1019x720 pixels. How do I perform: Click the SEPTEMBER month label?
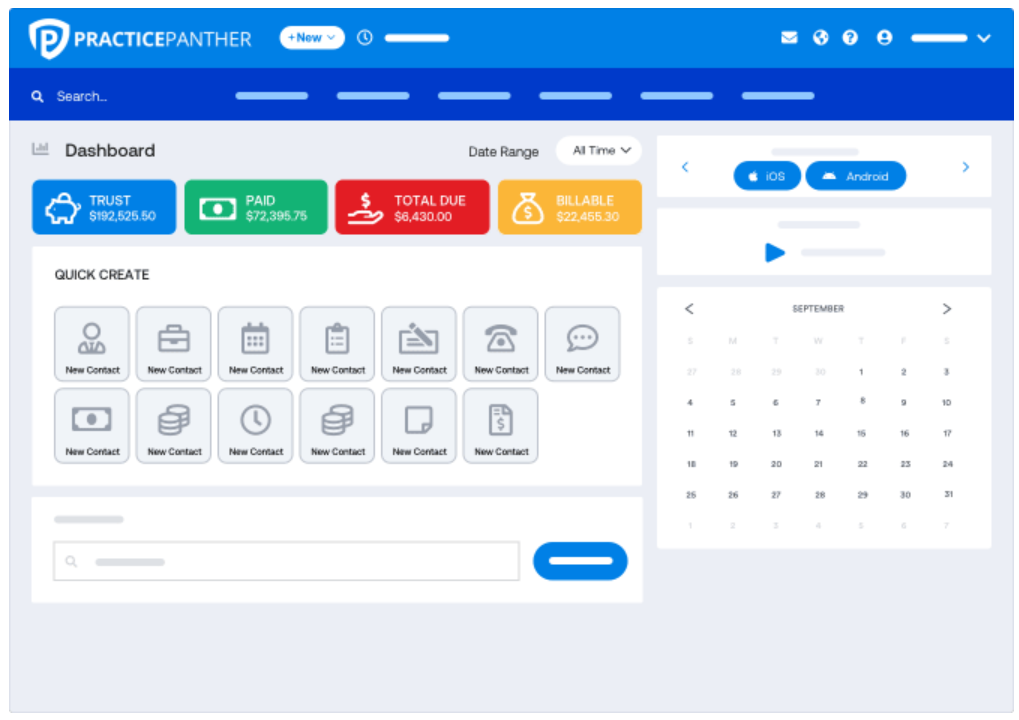818,309
